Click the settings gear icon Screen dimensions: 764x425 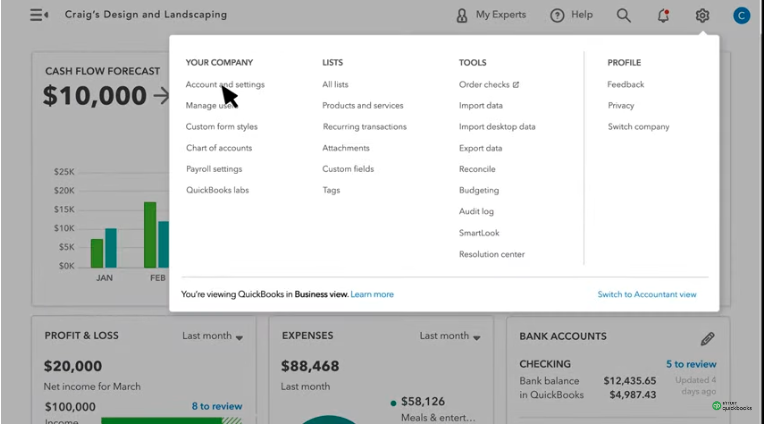click(702, 15)
